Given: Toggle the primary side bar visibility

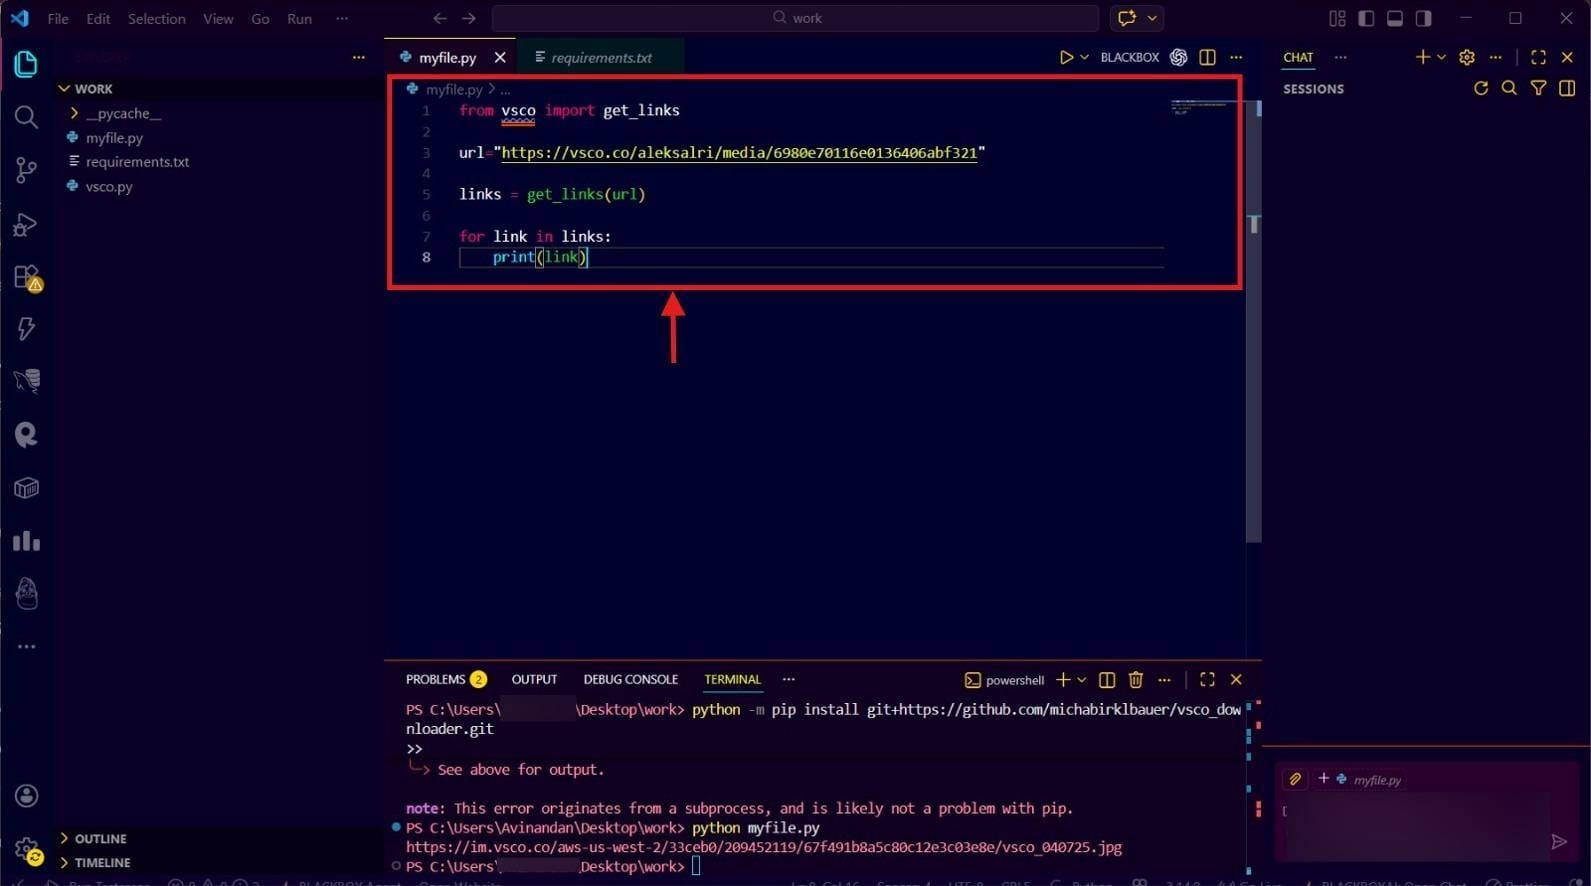Looking at the screenshot, I should click(1366, 18).
